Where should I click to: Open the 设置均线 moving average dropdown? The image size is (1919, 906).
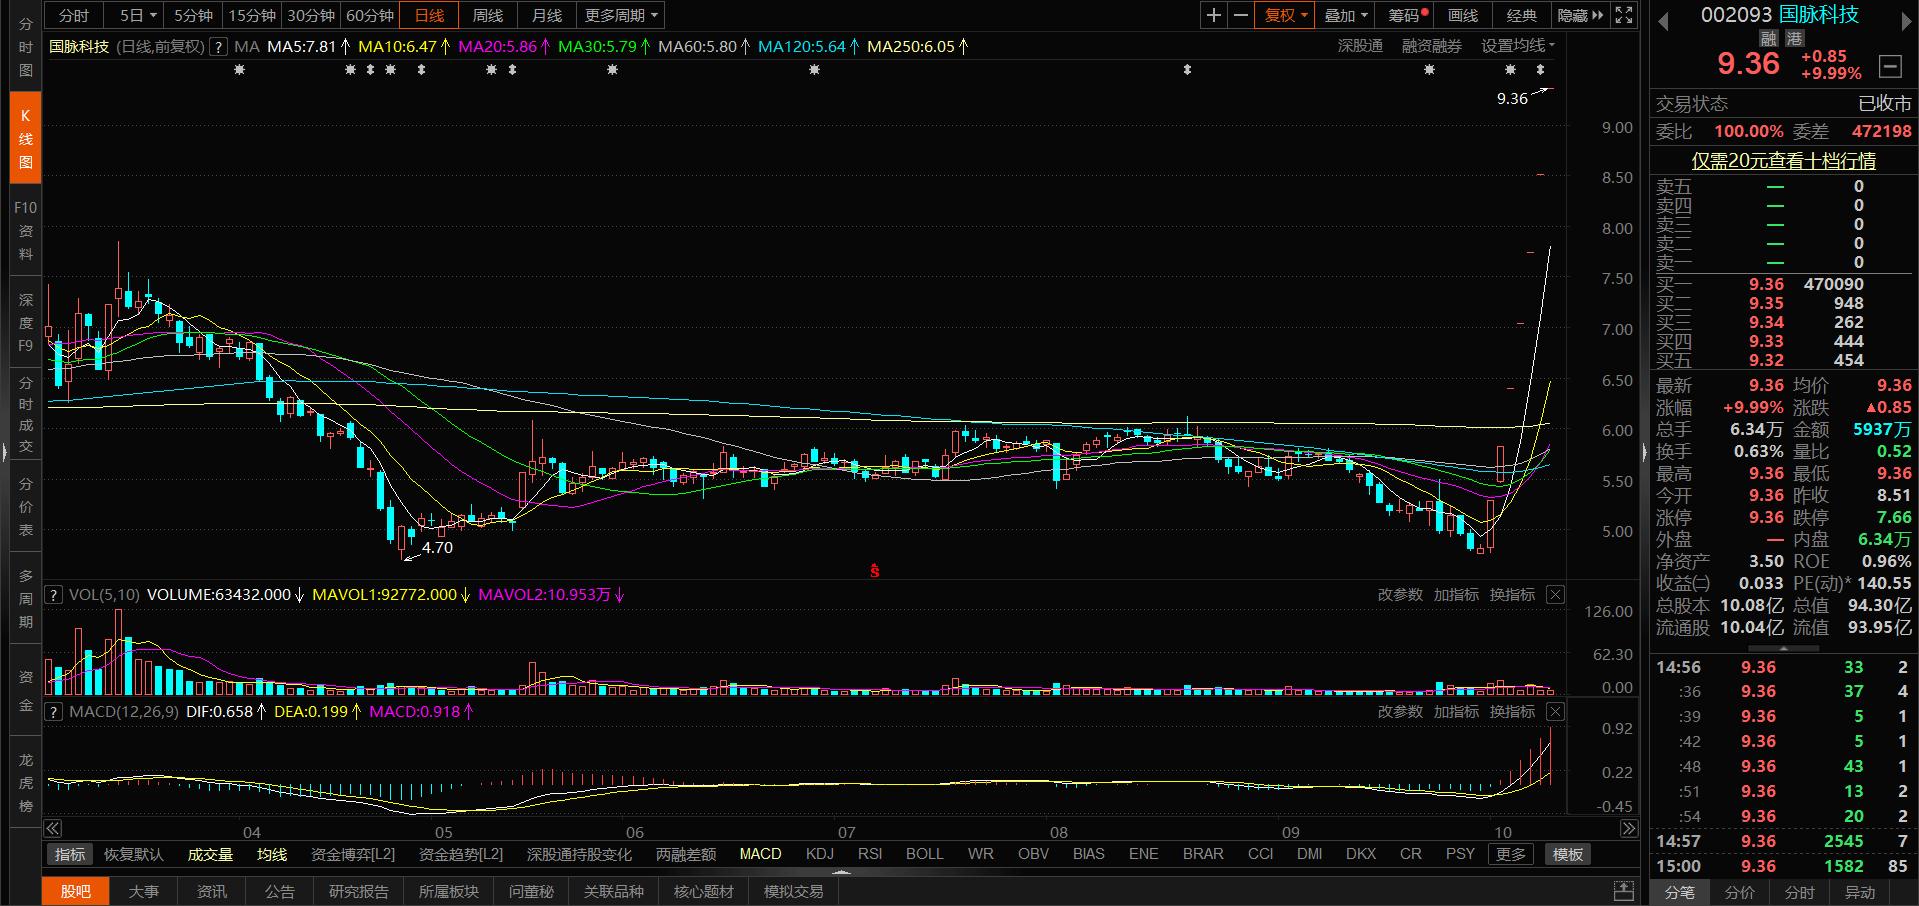coord(1517,46)
